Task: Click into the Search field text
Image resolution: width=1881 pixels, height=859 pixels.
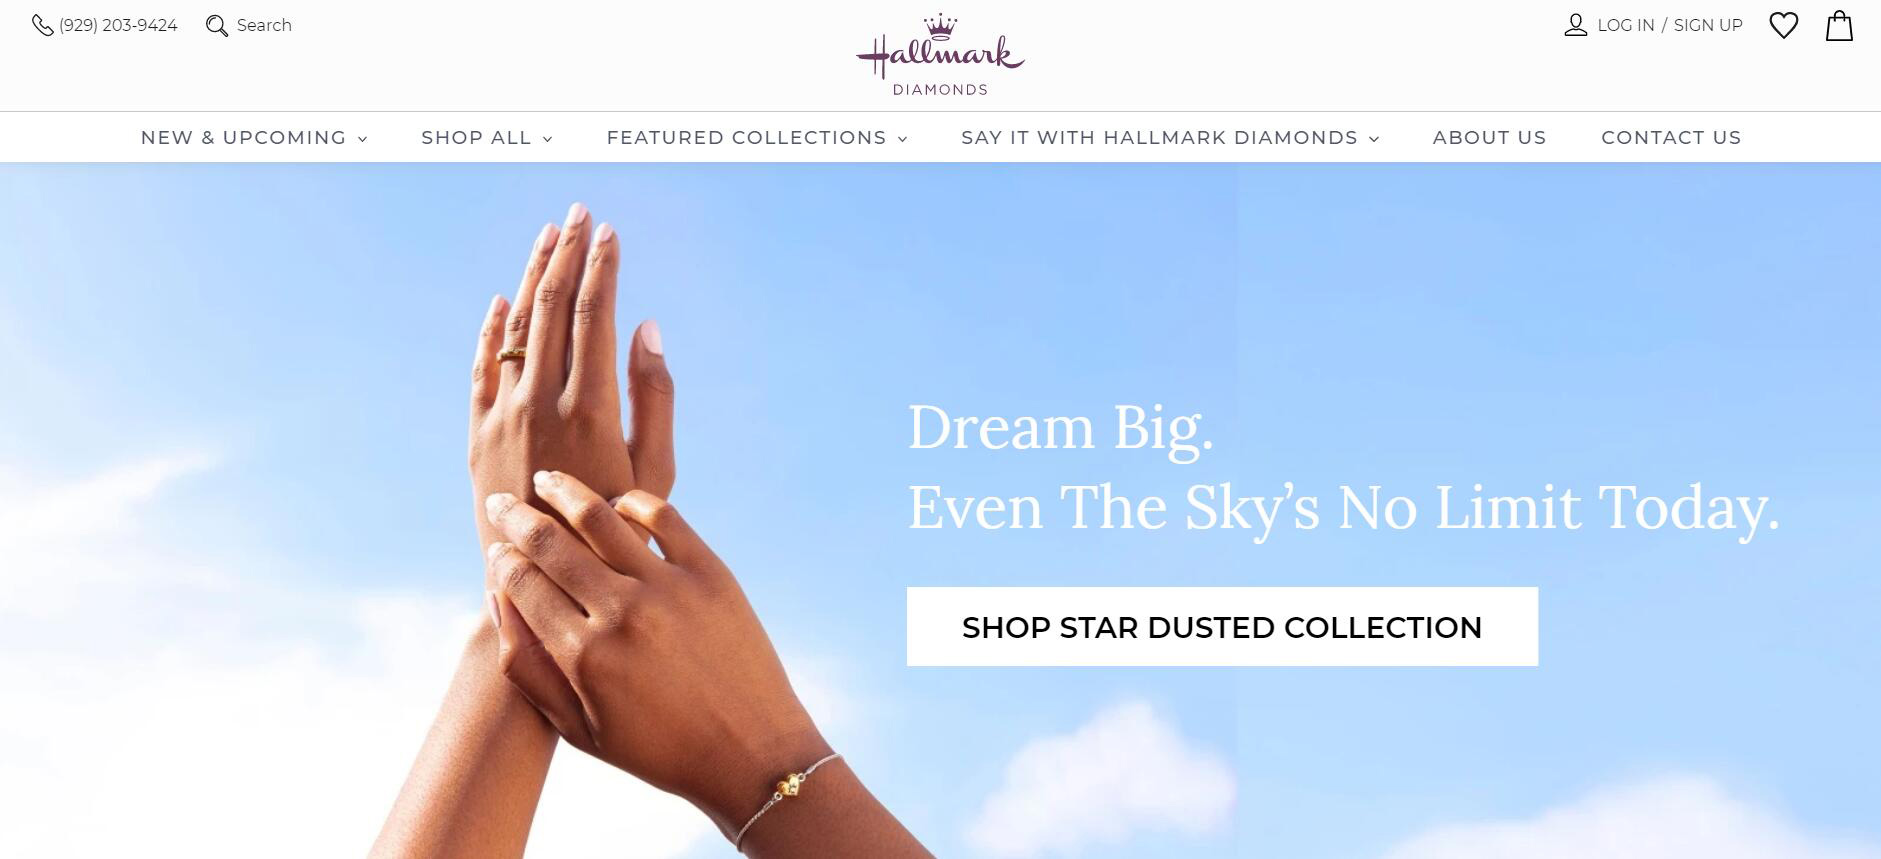Action: tap(264, 25)
